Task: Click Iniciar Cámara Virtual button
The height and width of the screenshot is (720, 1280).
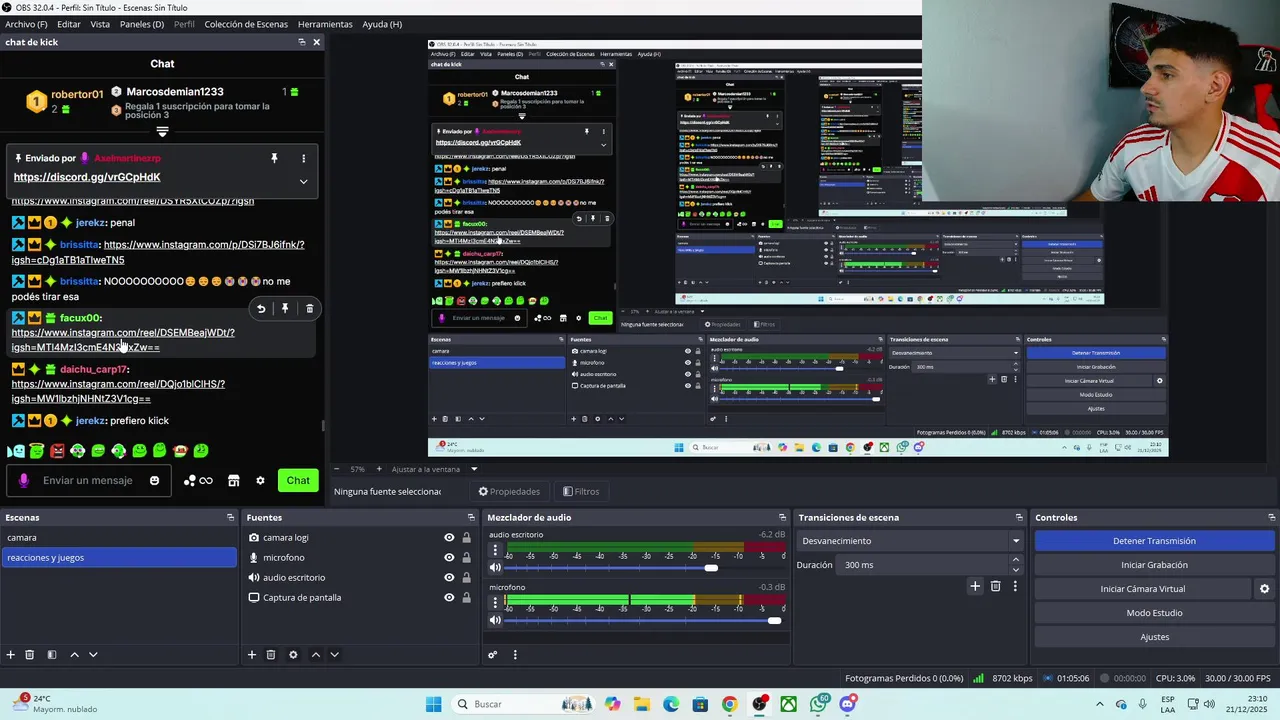Action: tap(1142, 589)
